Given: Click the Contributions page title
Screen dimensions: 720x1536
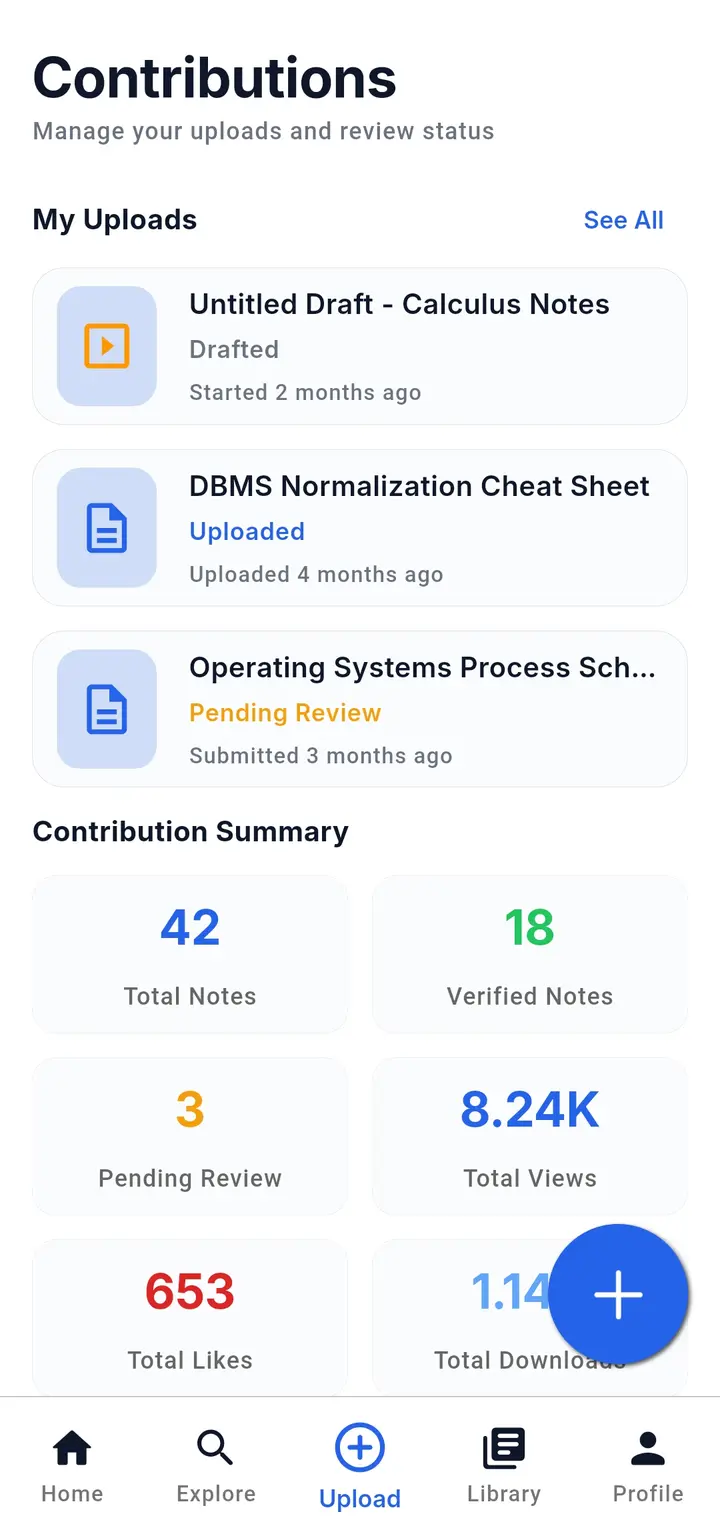Looking at the screenshot, I should coord(215,78).
